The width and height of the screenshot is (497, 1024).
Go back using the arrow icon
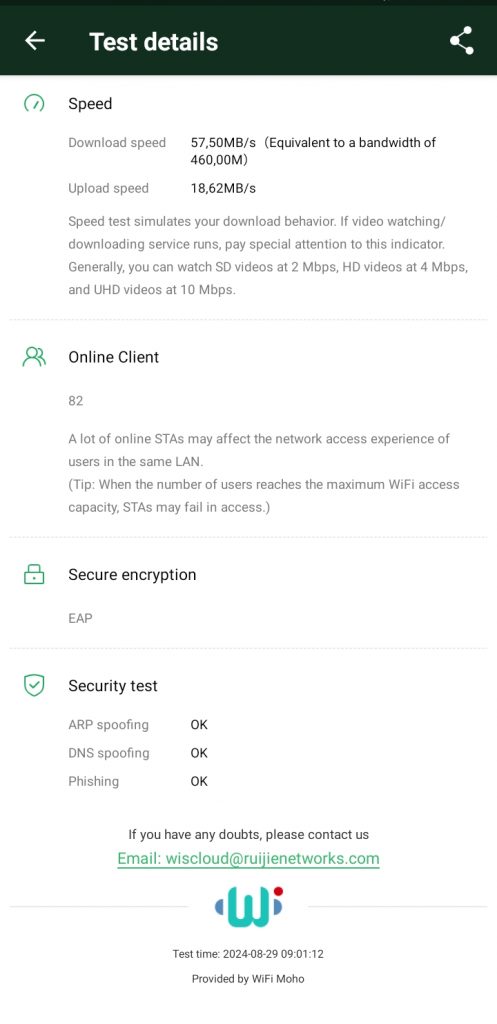[x=35, y=40]
